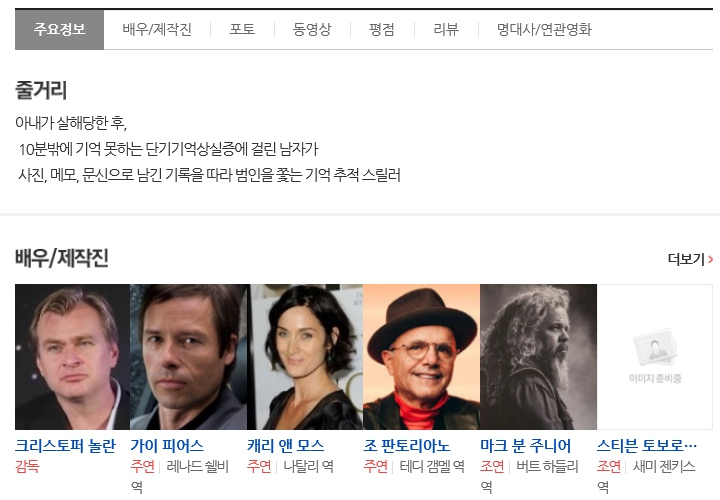The height and width of the screenshot is (500, 720).
Task: Click the 이미지 준비중 placeholder image
Action: coord(655,357)
